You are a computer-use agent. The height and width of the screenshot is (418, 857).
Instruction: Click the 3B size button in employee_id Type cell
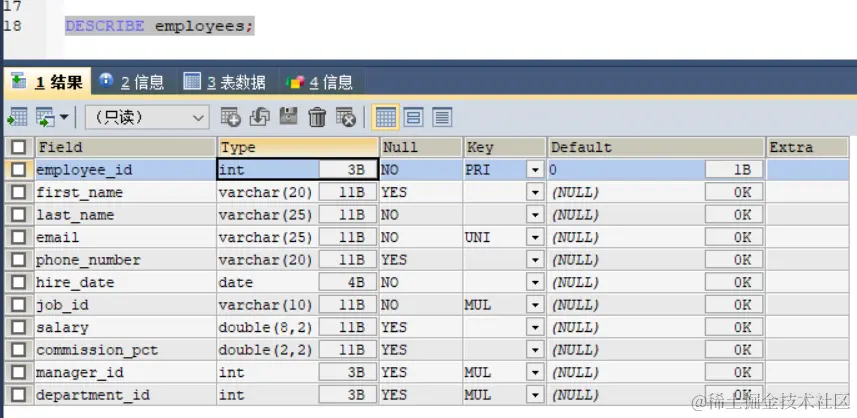pyautogui.click(x=348, y=170)
